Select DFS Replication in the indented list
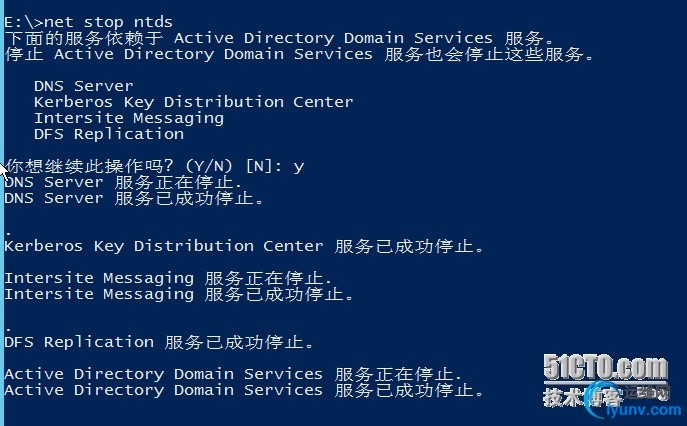This screenshot has height=426, width=687. tap(109, 134)
